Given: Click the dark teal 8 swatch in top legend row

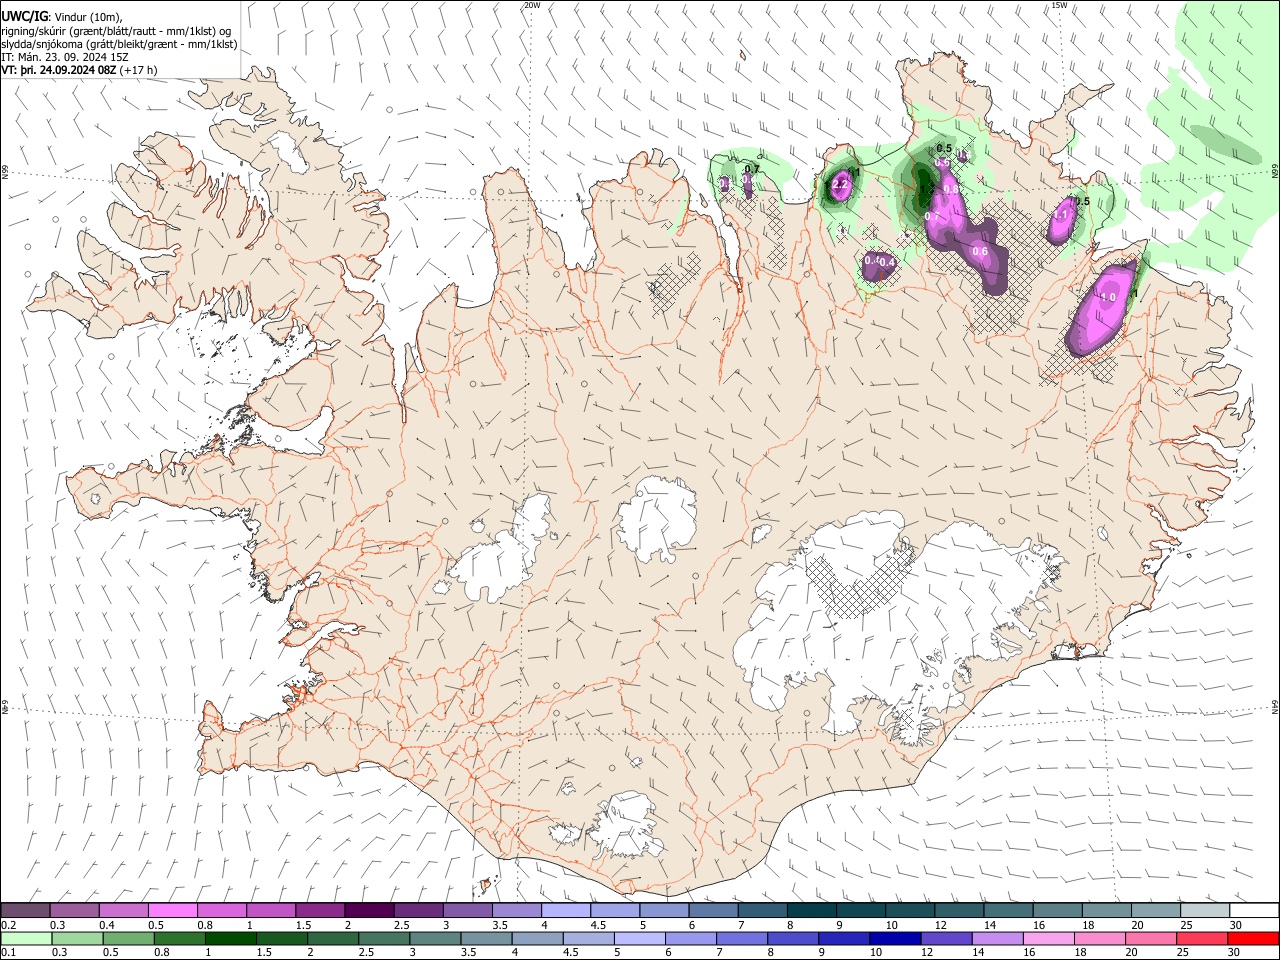Looking at the screenshot, I should click(810, 911).
